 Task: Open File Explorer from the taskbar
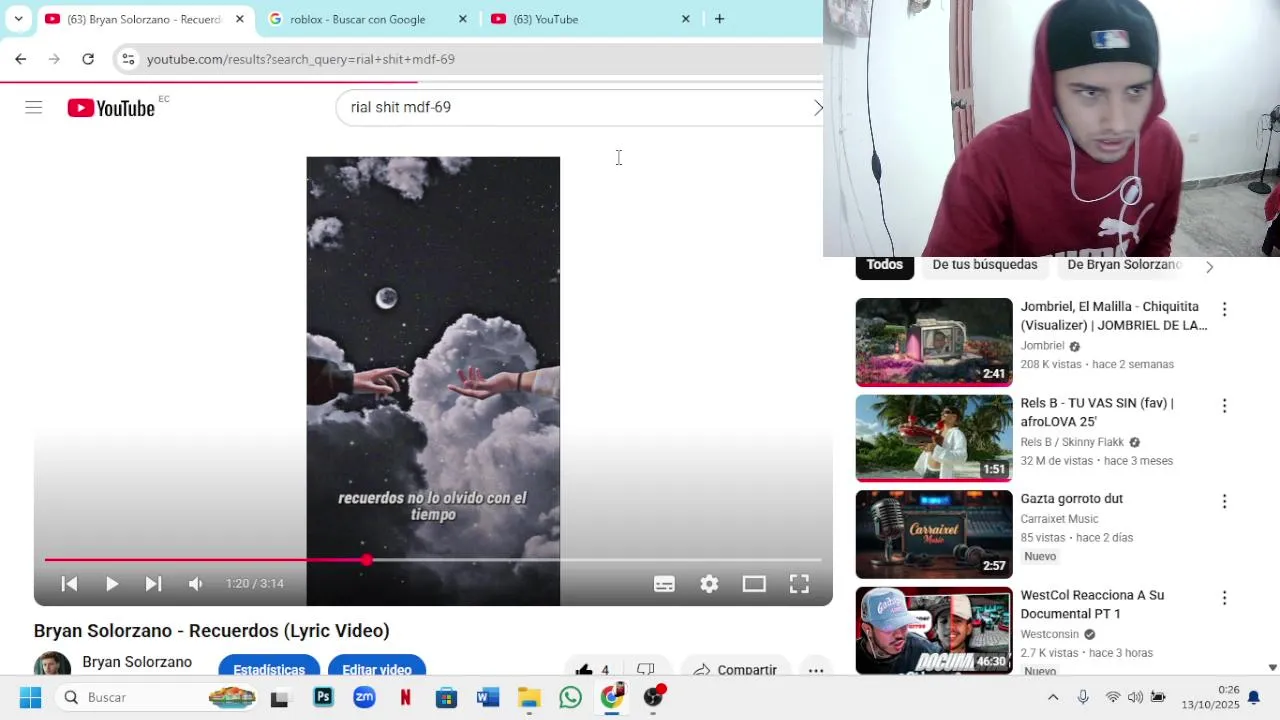pyautogui.click(x=529, y=697)
